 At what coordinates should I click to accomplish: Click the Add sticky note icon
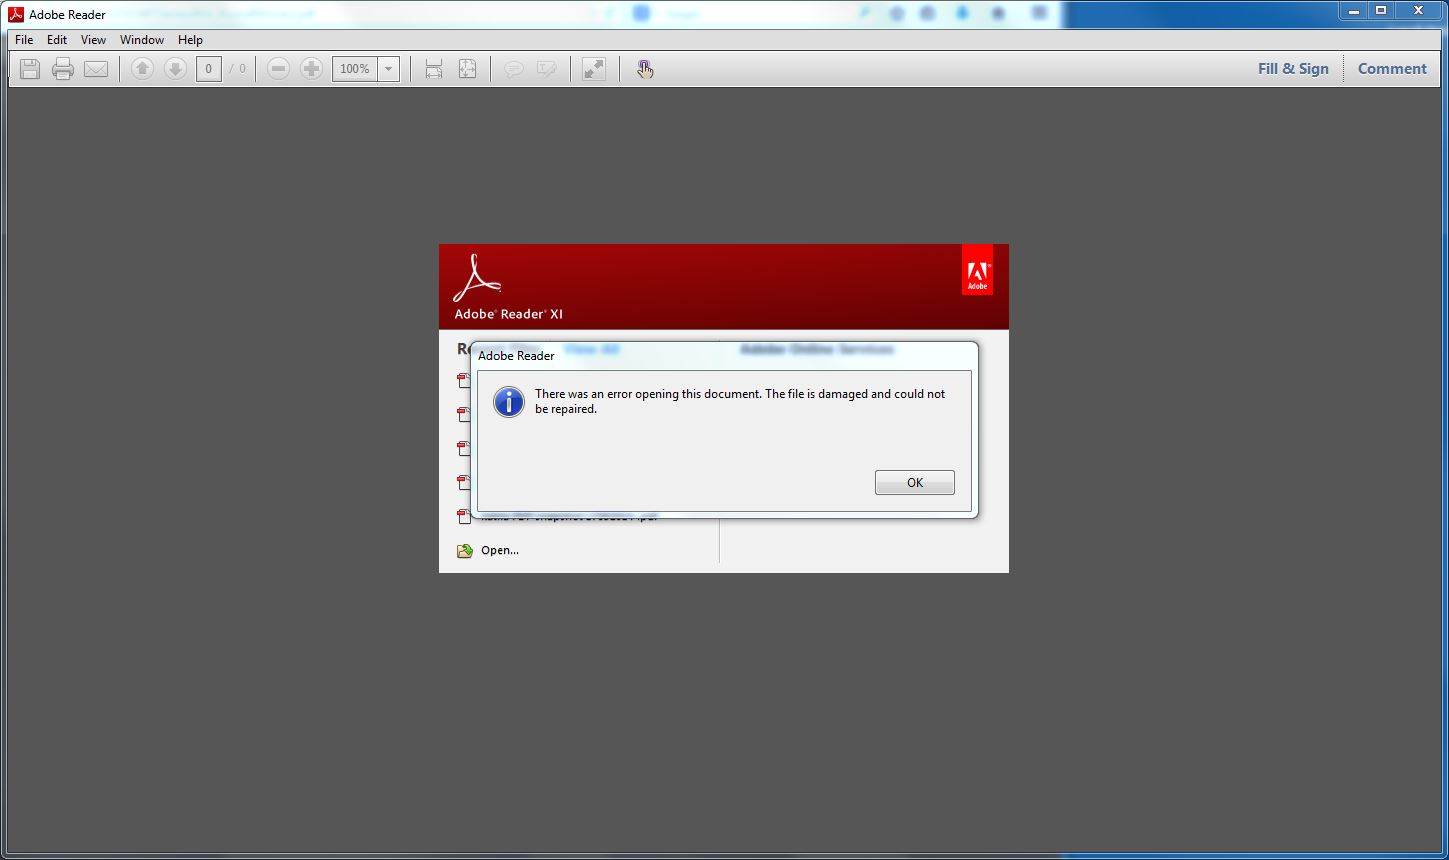coord(514,69)
